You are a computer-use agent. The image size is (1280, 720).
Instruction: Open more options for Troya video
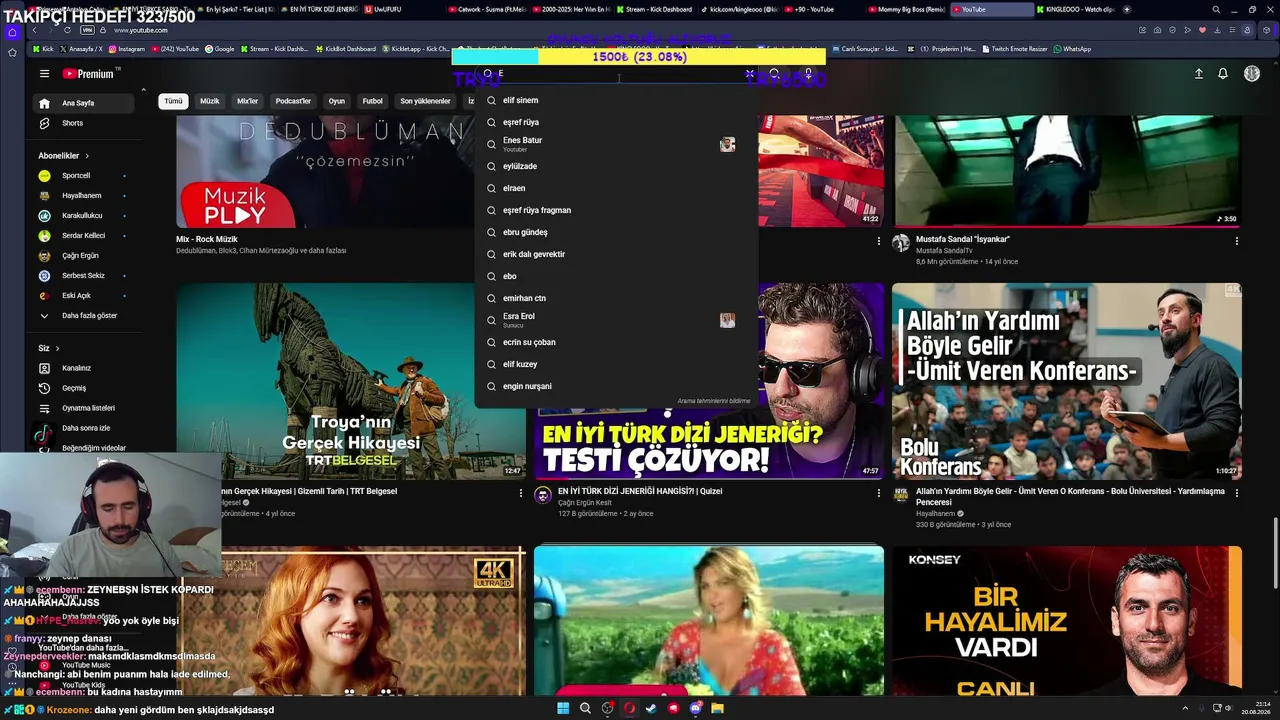pyautogui.click(x=520, y=493)
